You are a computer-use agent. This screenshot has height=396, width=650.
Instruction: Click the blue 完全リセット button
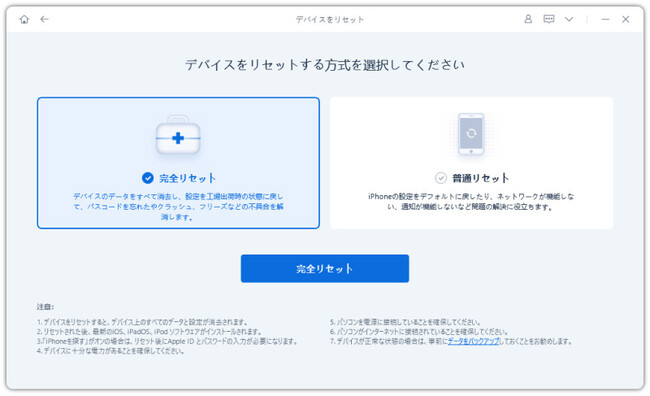325,269
